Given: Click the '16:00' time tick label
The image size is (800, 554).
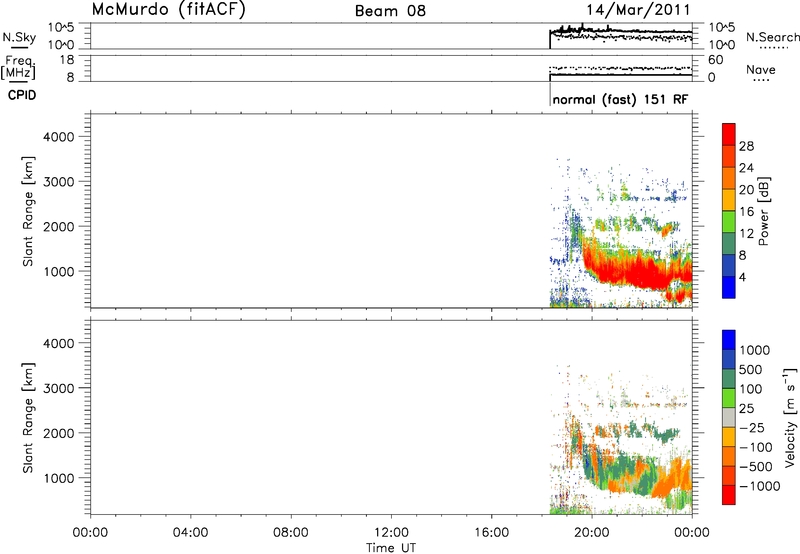Looking at the screenshot, I should [491, 533].
